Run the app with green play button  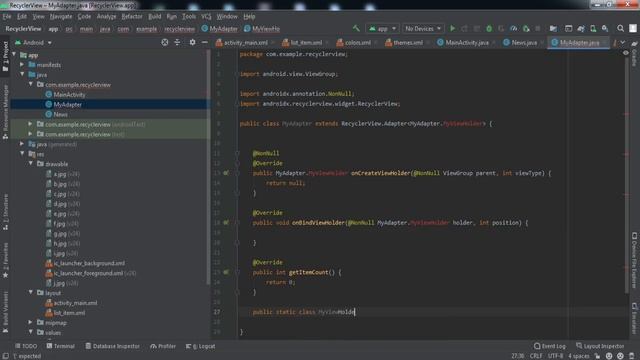point(452,29)
